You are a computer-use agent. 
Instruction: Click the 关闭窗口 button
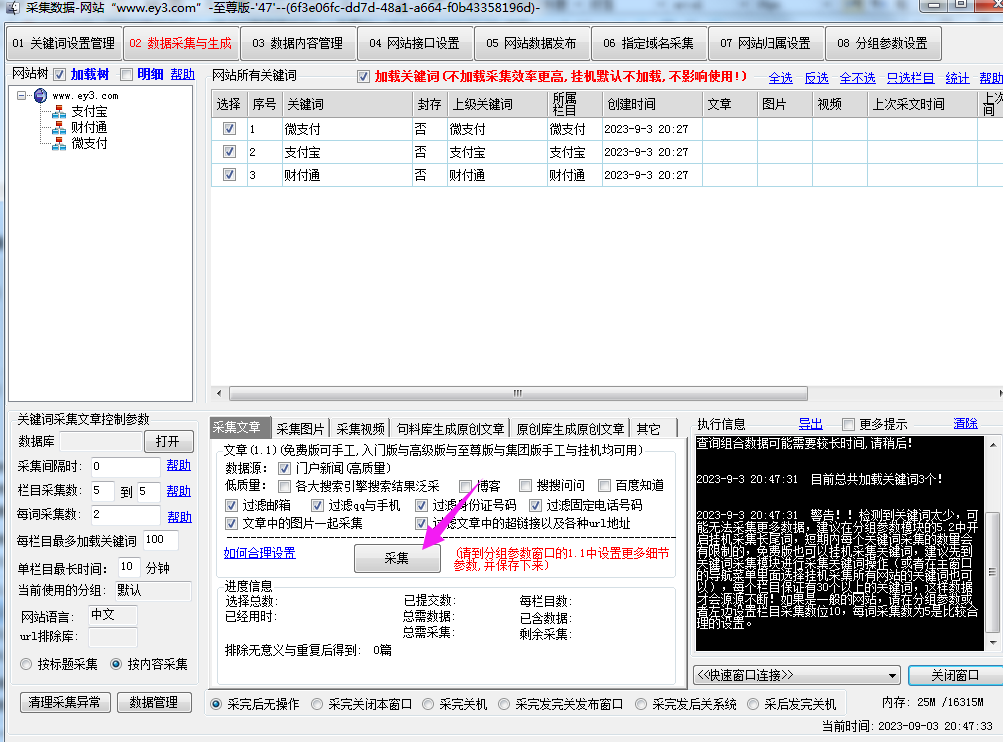[955, 675]
